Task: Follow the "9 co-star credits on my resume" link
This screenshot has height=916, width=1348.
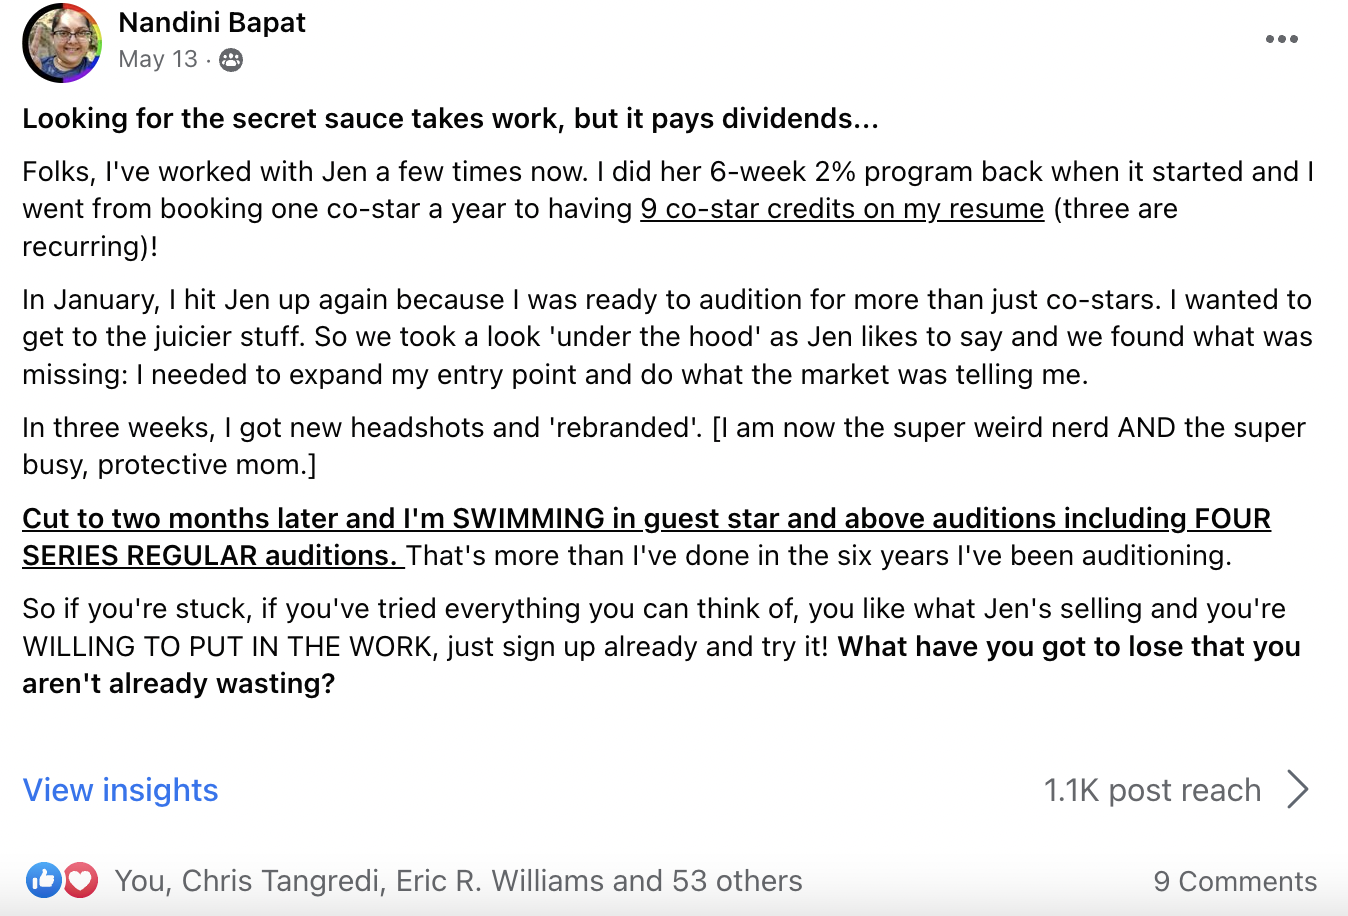Action: pos(842,209)
